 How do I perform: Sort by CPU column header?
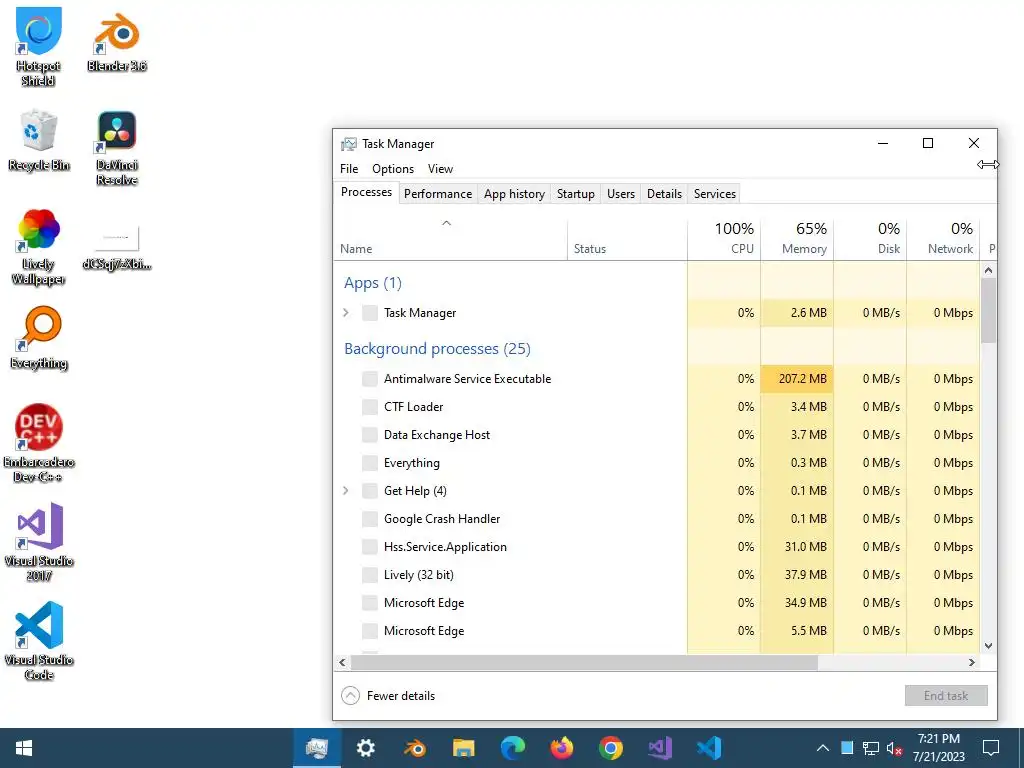coord(724,240)
